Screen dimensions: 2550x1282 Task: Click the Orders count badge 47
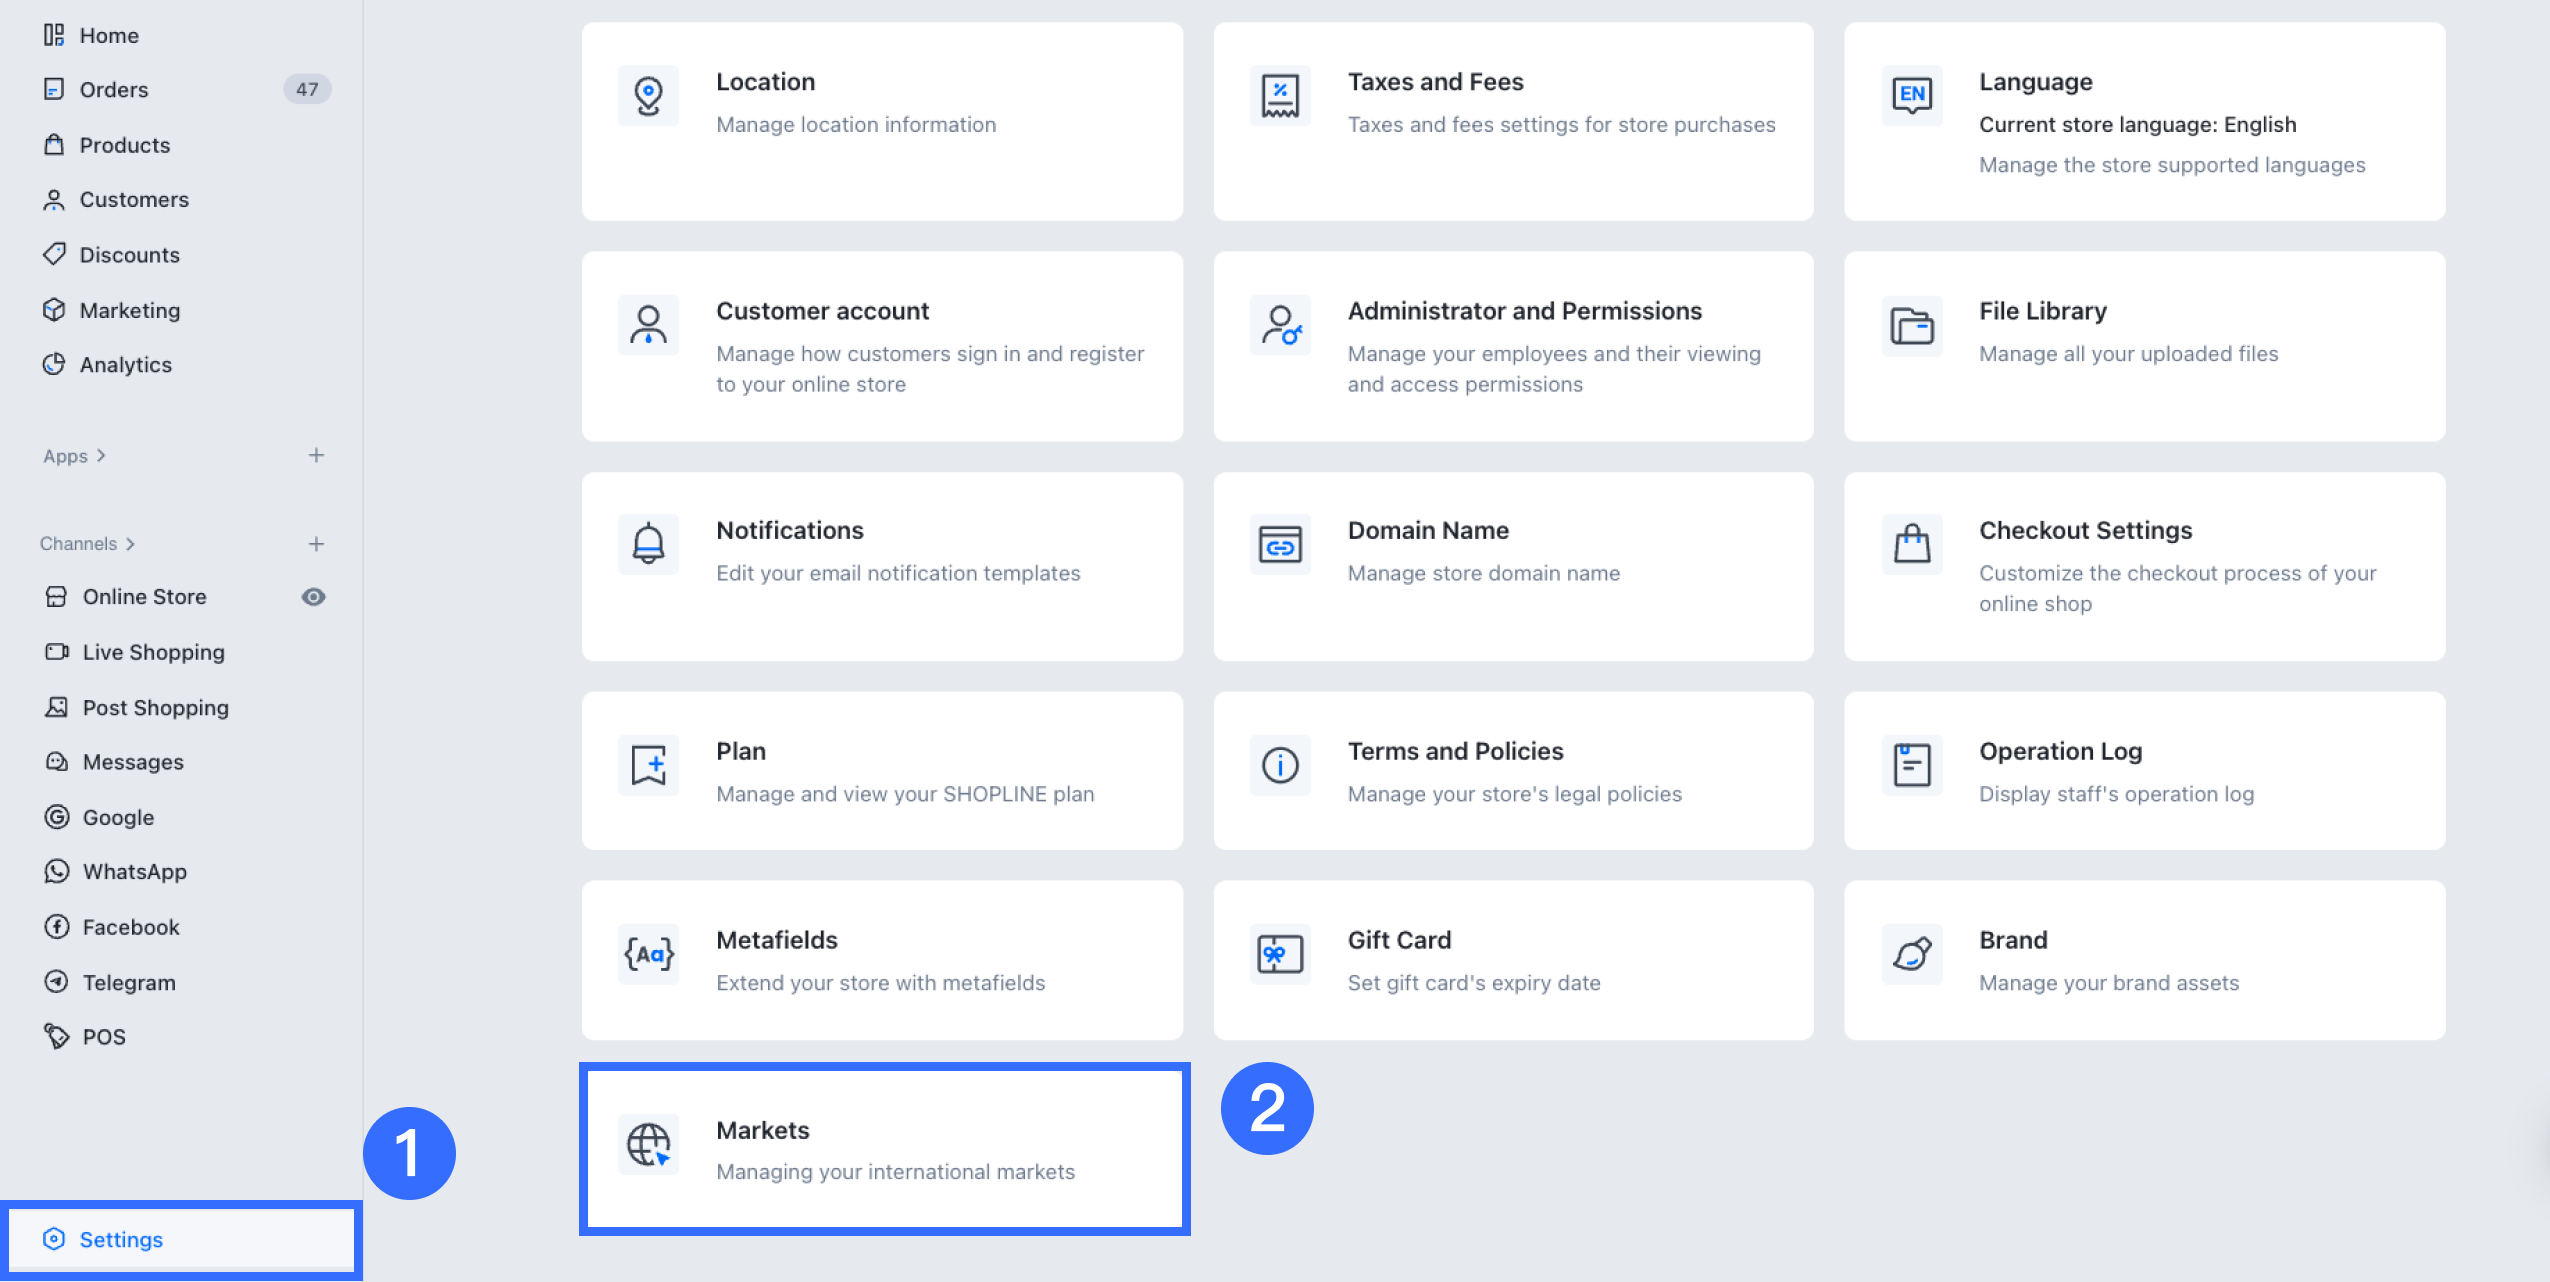(307, 90)
